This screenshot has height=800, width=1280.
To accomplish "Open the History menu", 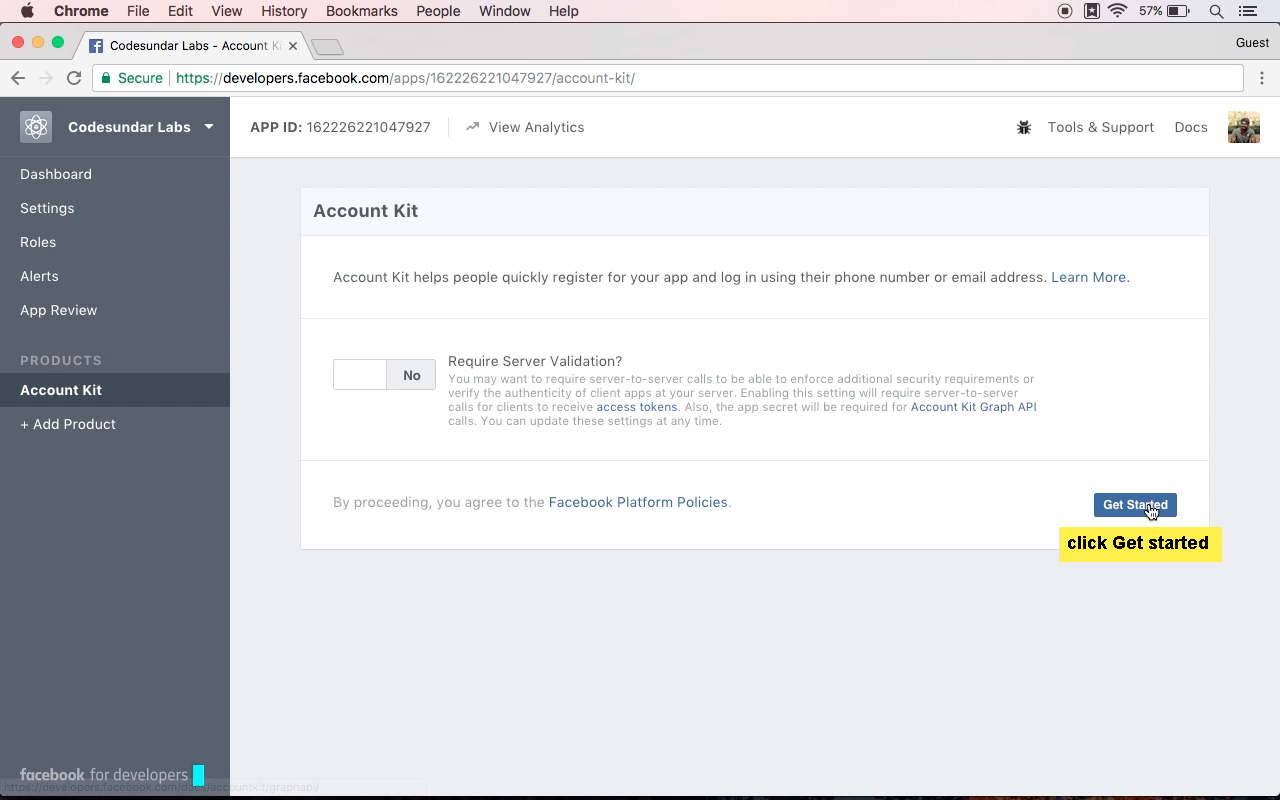I will (x=284, y=11).
